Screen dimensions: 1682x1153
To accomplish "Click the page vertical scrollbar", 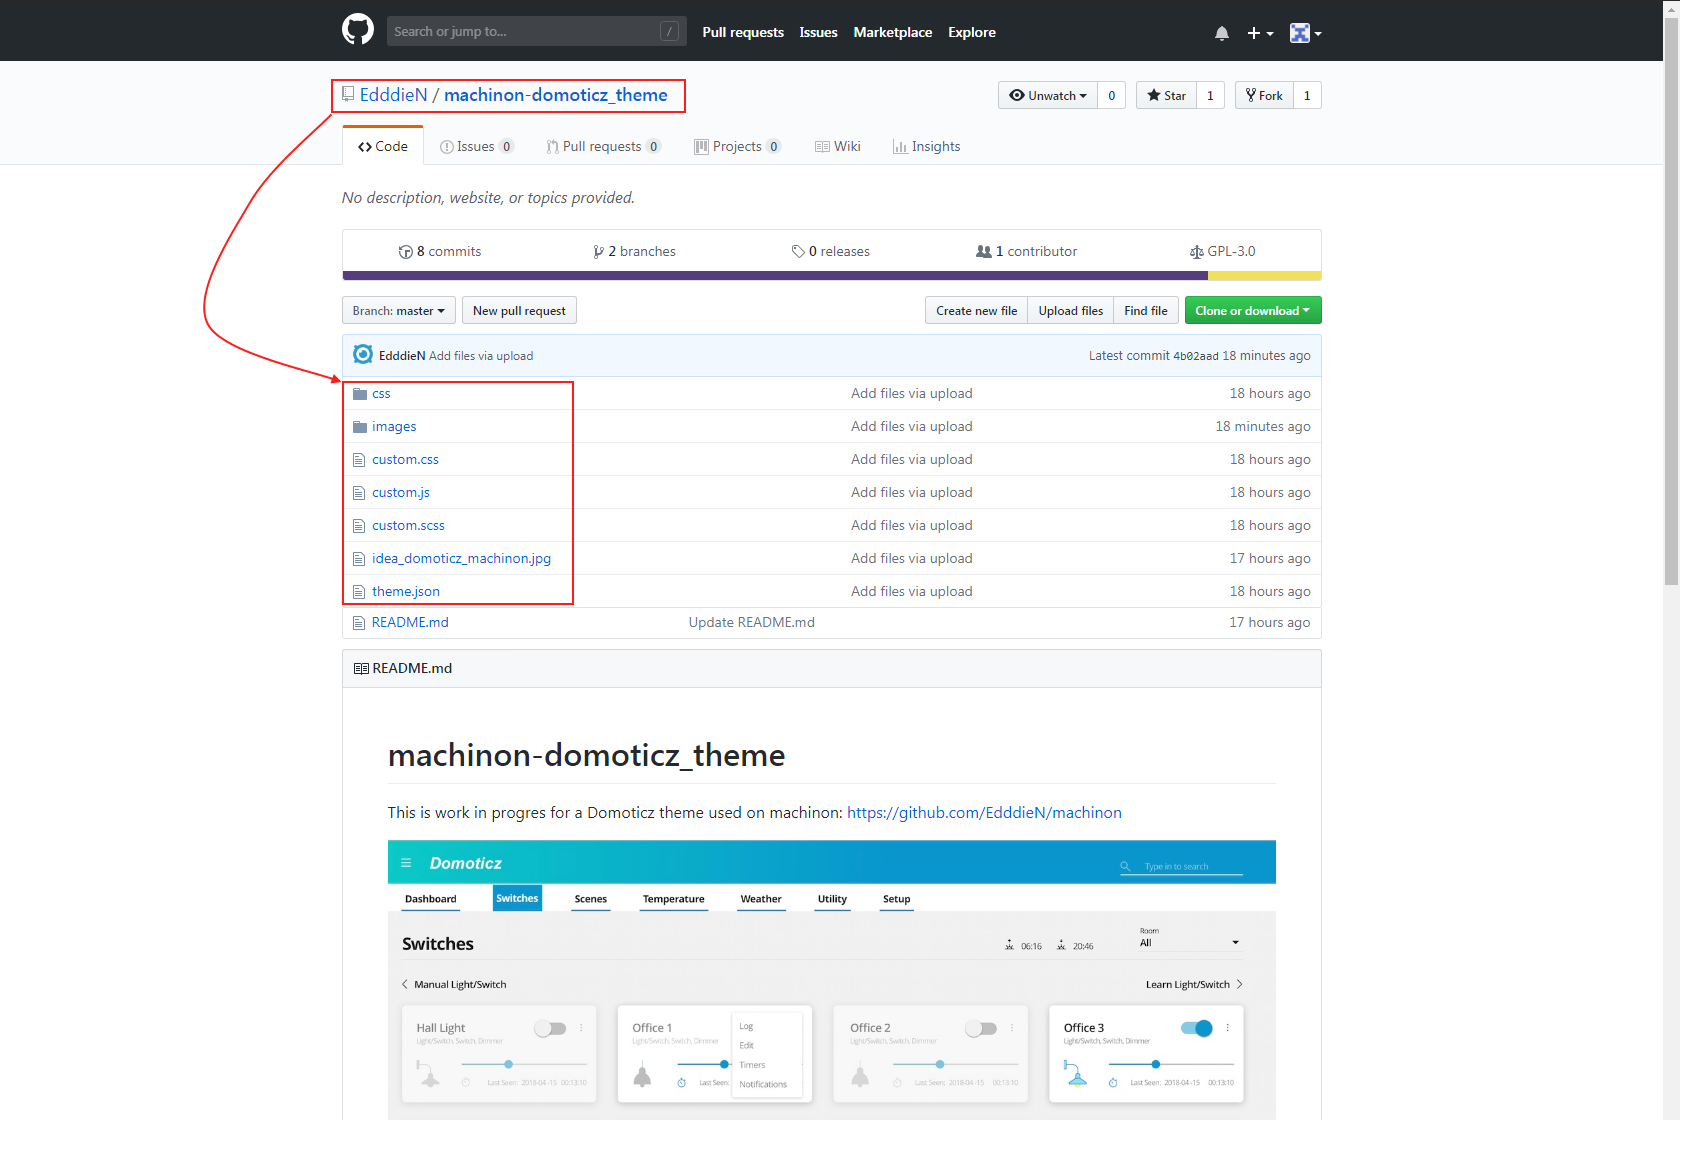I will (x=1671, y=300).
